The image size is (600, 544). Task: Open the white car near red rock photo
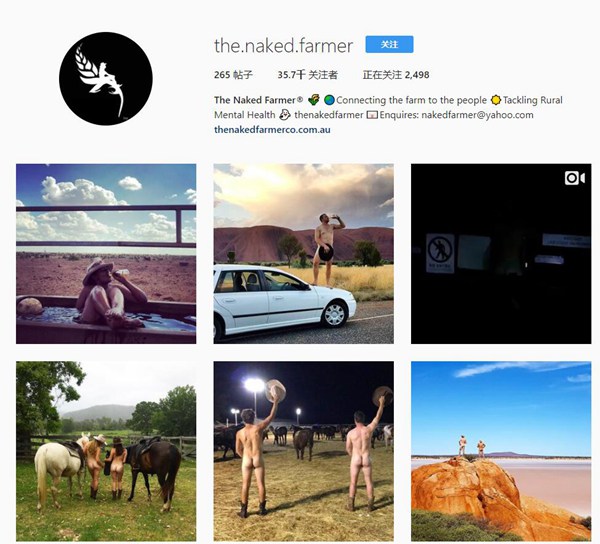tap(303, 254)
